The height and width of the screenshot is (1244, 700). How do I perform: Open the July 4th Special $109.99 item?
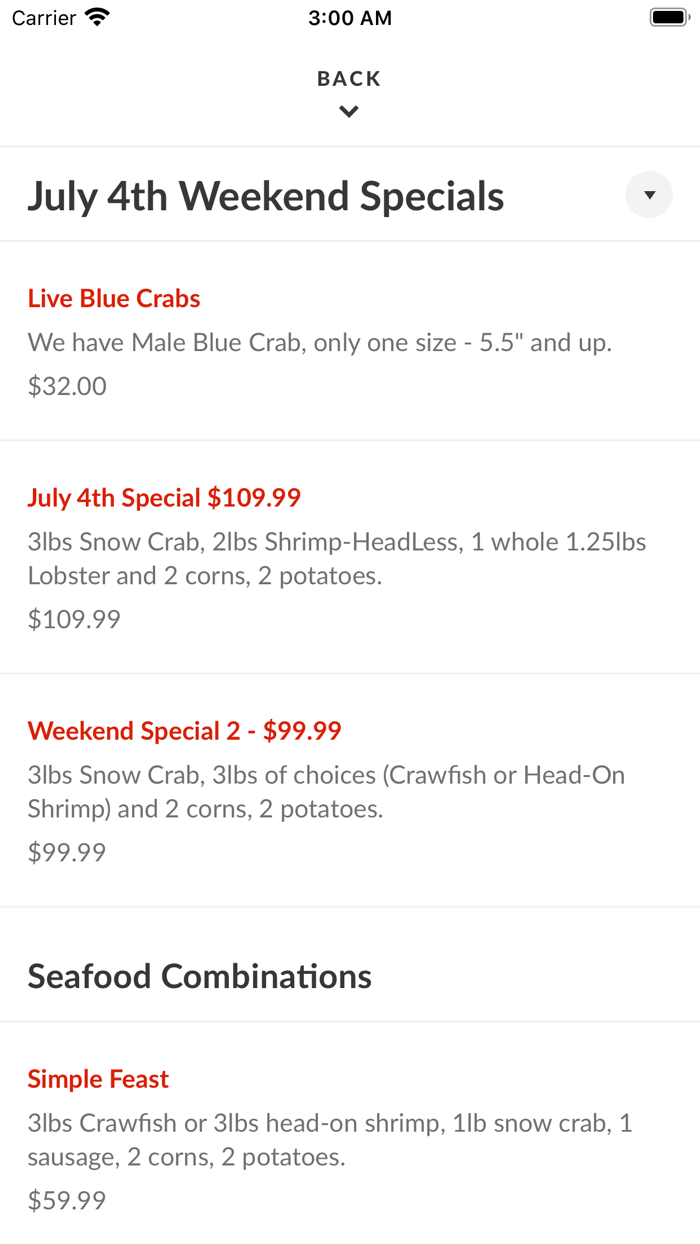[x=164, y=497]
